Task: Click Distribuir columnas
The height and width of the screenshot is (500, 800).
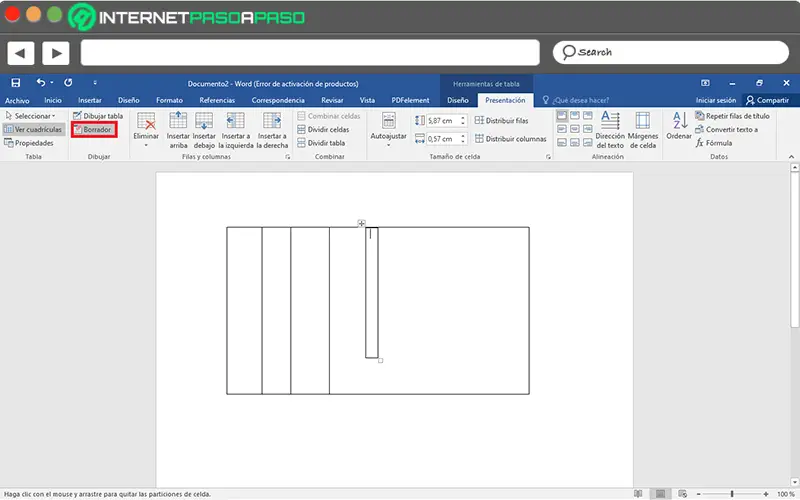Action: tap(511, 138)
